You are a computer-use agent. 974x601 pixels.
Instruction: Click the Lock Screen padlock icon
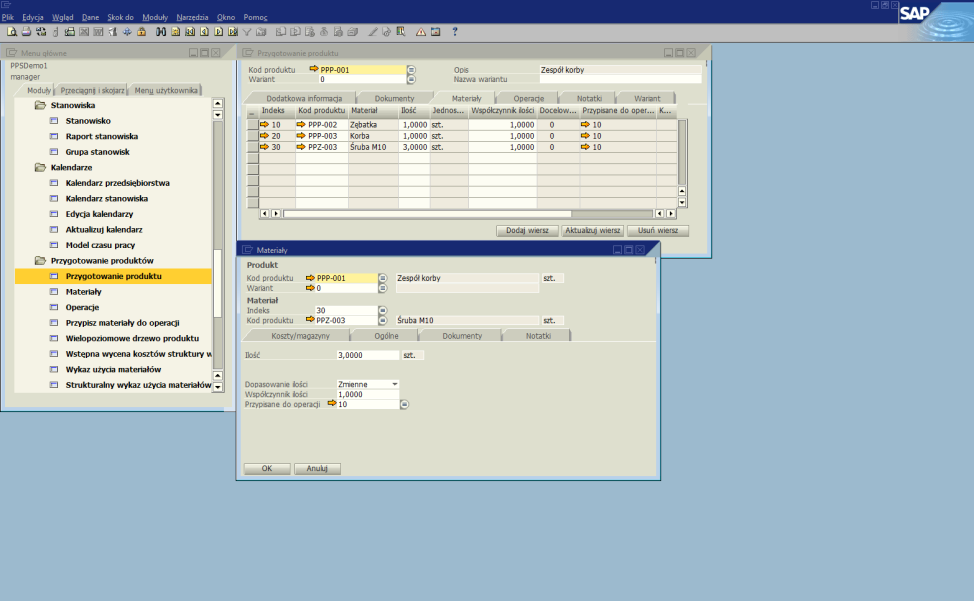pyautogui.click(x=142, y=32)
